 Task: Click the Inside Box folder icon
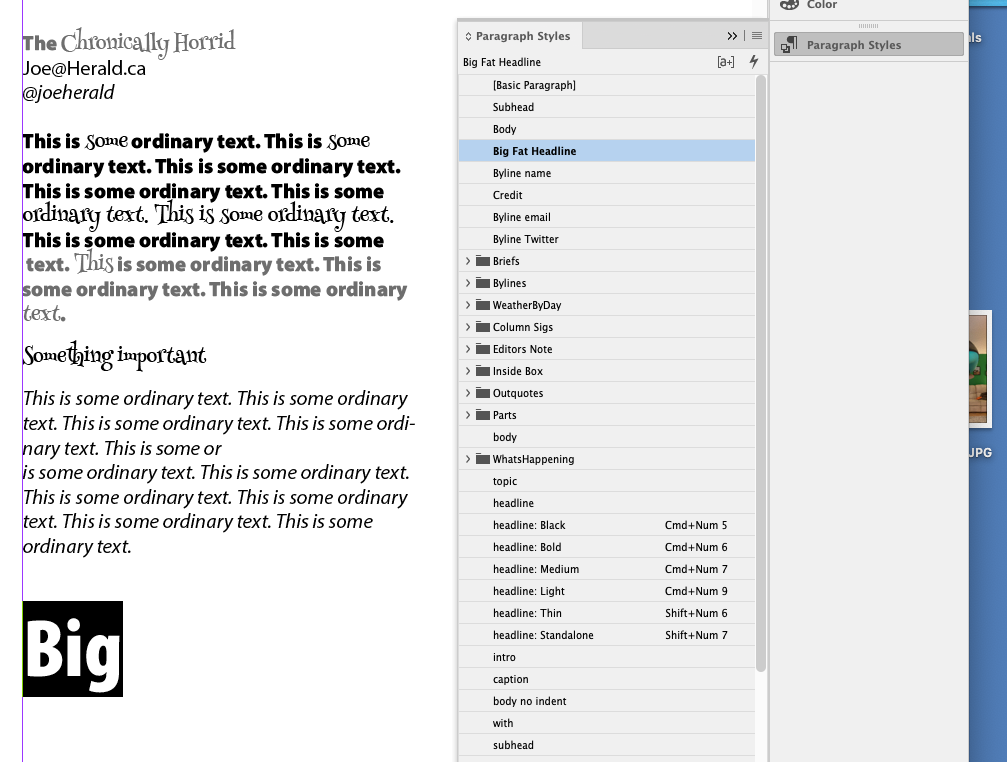coord(483,371)
